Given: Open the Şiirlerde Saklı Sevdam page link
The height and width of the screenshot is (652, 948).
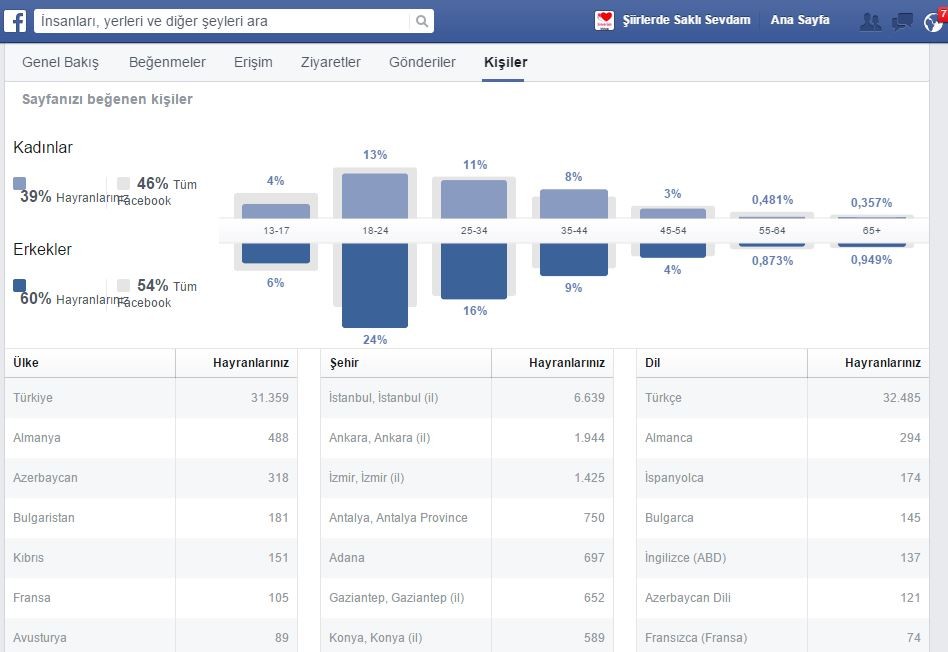Looking at the screenshot, I should pyautogui.click(x=686, y=20).
